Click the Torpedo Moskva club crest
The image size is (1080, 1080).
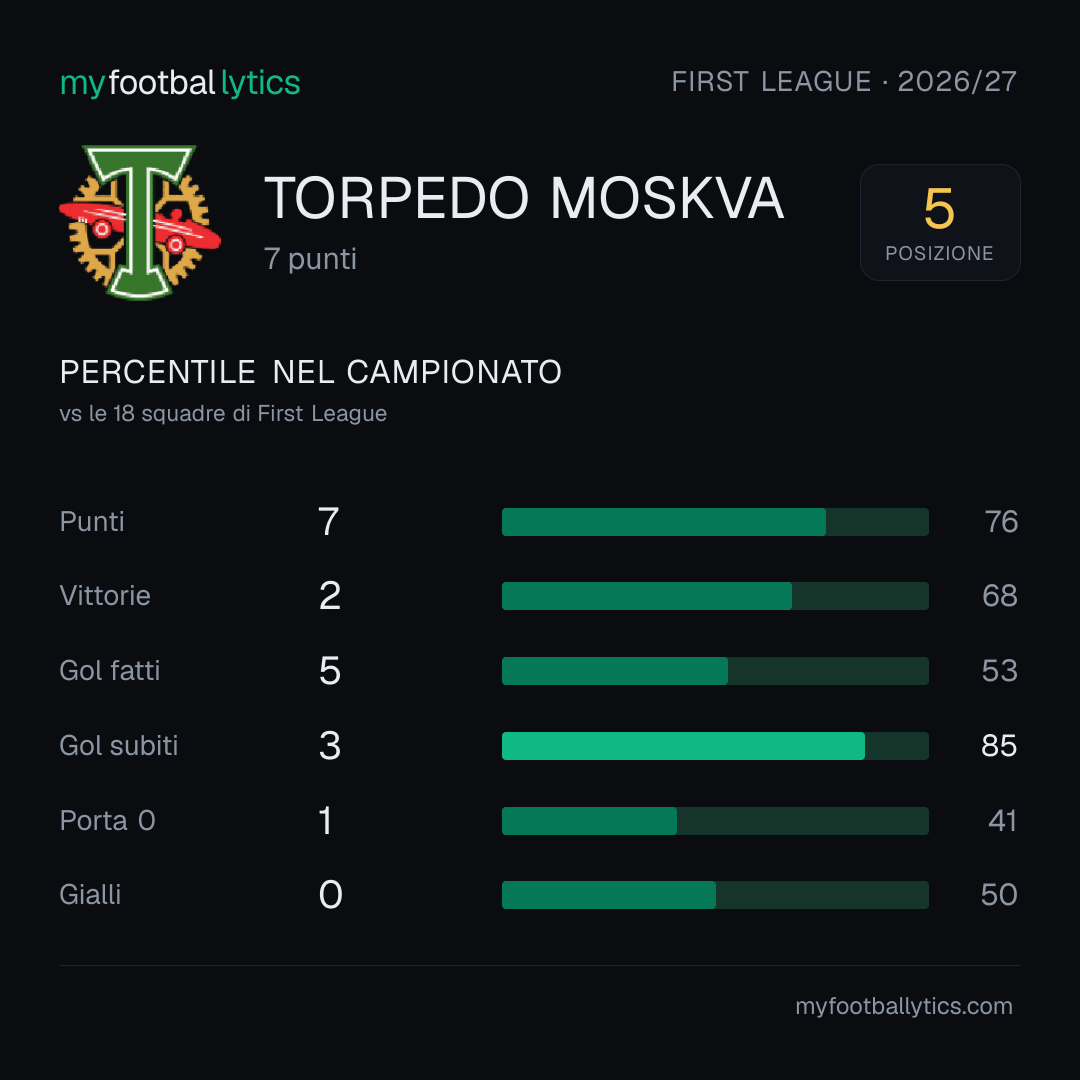(x=140, y=222)
